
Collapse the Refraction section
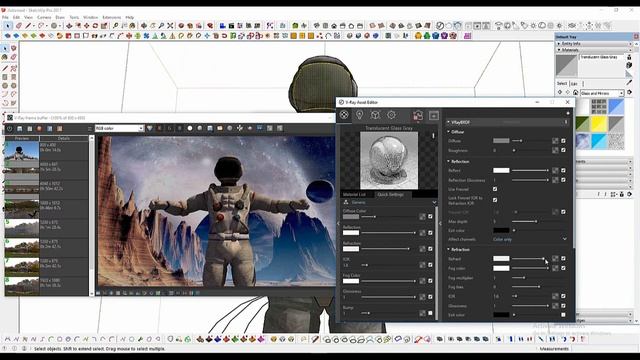(449, 249)
